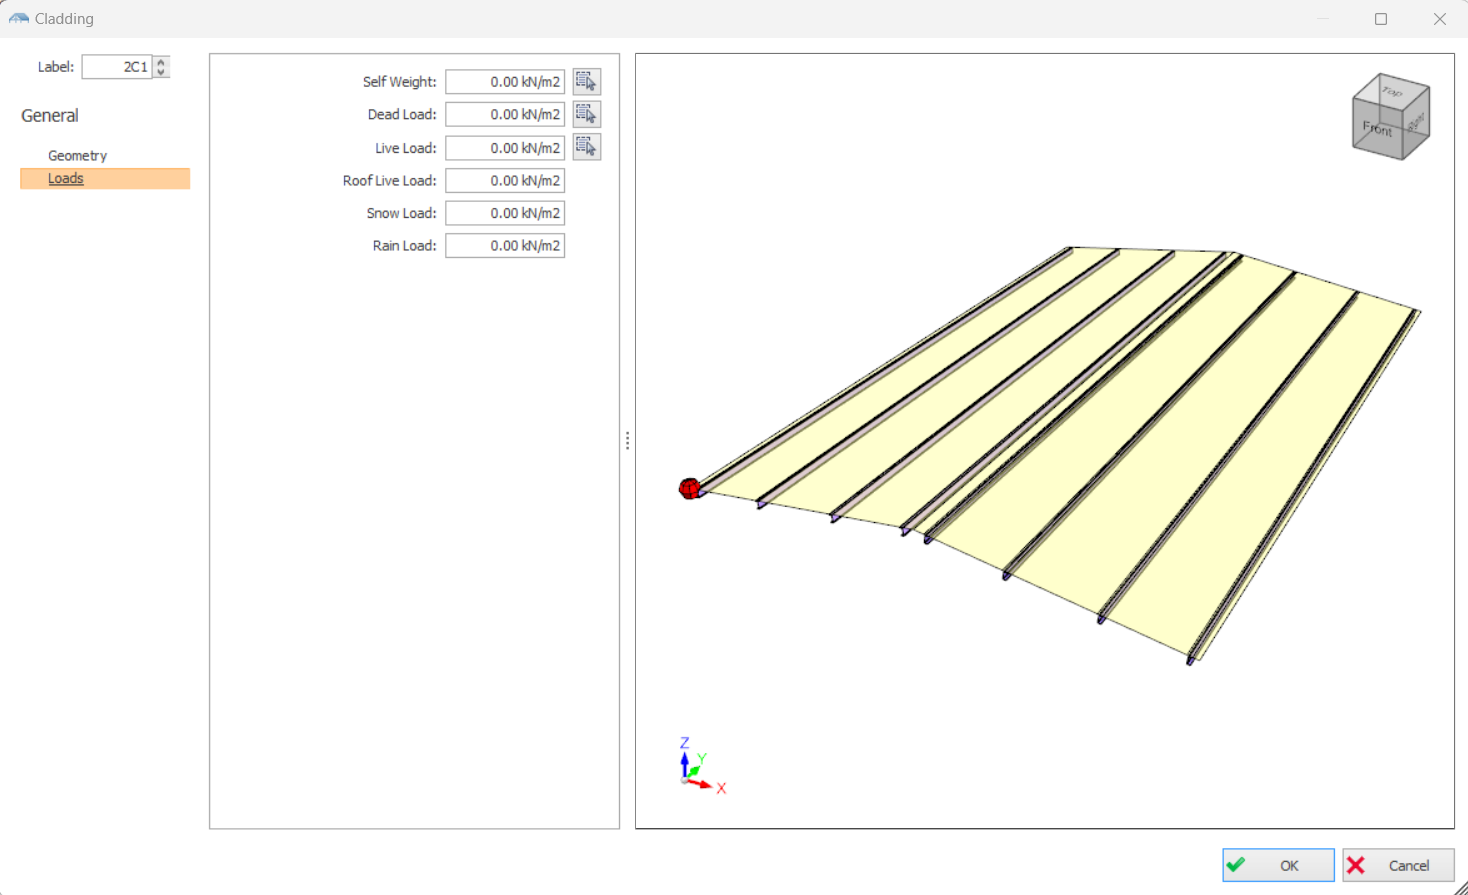Click the Self Weight input field
The height and width of the screenshot is (895, 1468).
(x=505, y=82)
